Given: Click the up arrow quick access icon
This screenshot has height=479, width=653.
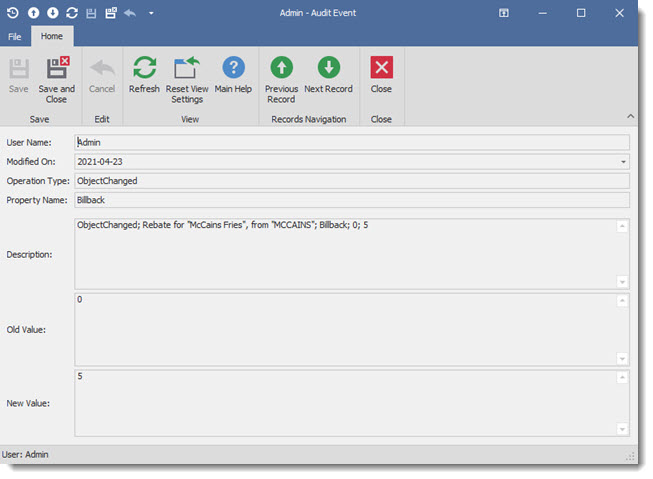Looking at the screenshot, I should point(33,13).
